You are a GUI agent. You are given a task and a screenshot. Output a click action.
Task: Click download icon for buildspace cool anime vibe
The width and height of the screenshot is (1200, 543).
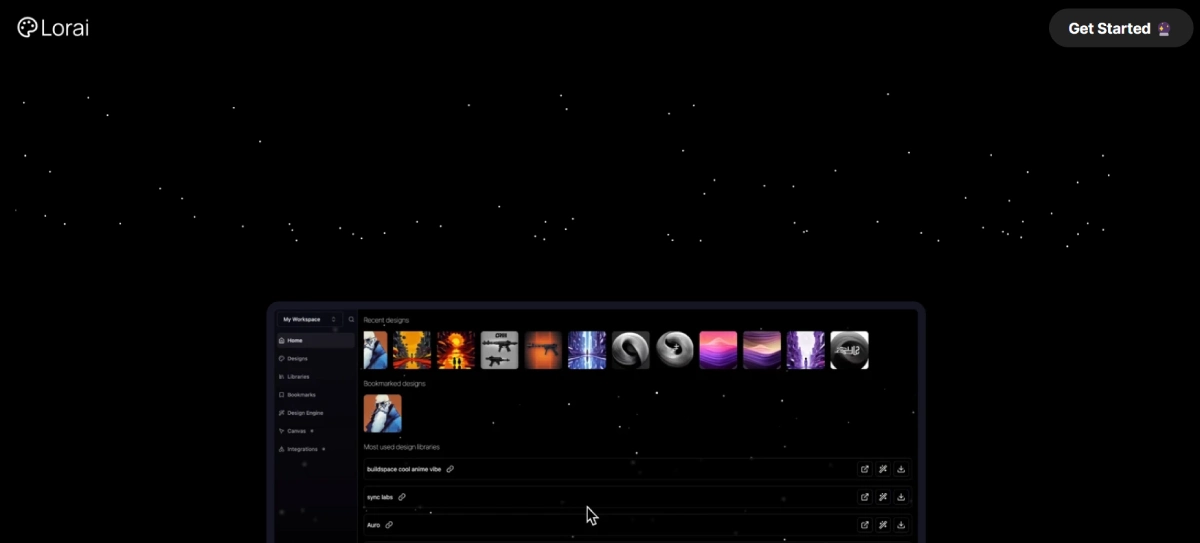point(901,469)
